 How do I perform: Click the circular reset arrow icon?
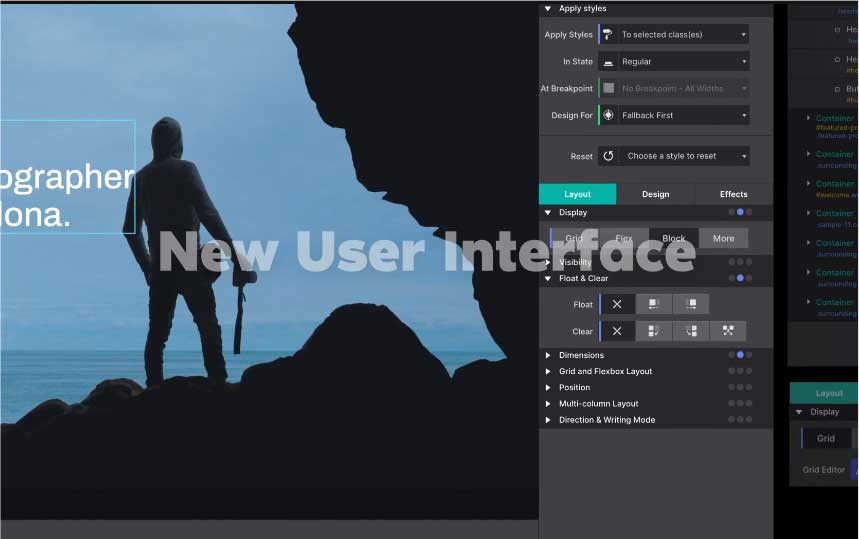click(608, 156)
